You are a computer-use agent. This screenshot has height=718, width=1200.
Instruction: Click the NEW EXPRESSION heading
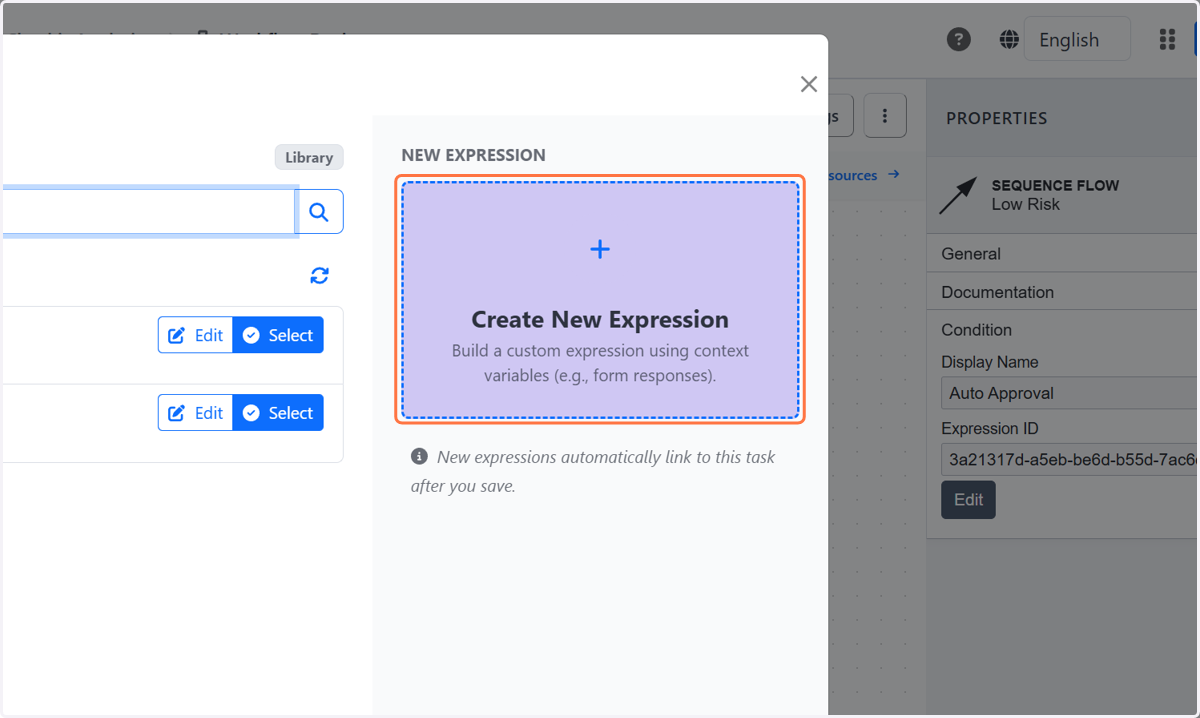coord(474,155)
